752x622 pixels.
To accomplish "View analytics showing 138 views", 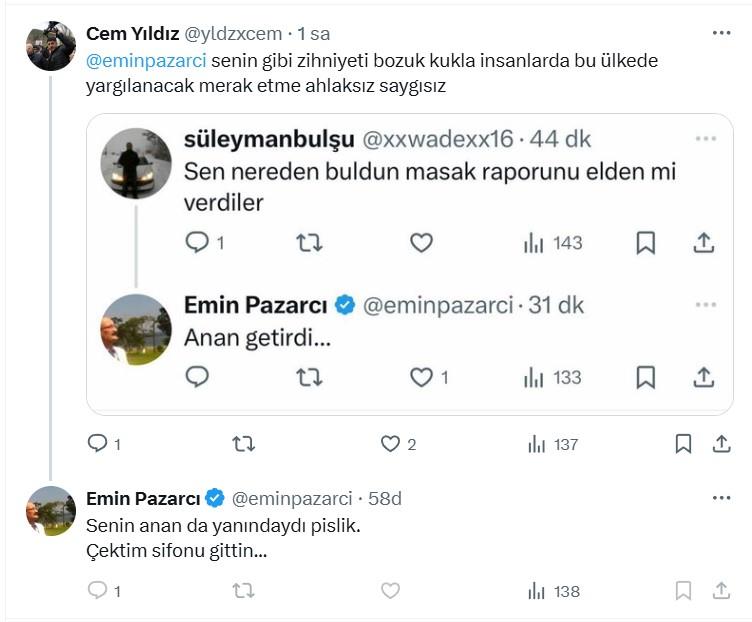I will [553, 591].
